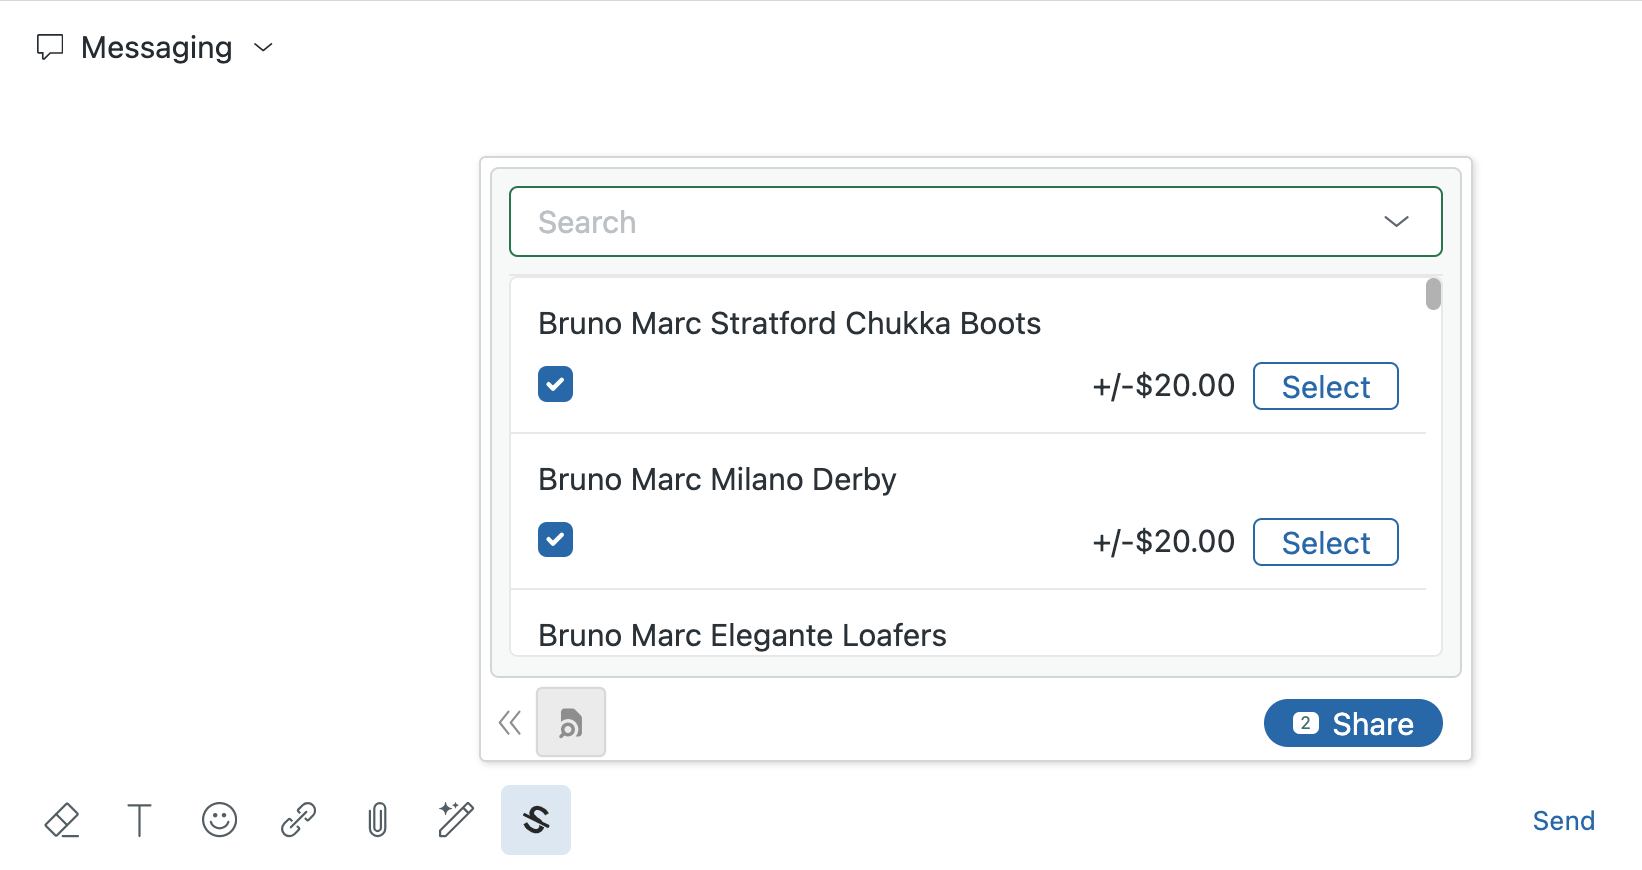Image resolution: width=1642 pixels, height=870 pixels.
Task: Open the emoji picker
Action: click(219, 820)
